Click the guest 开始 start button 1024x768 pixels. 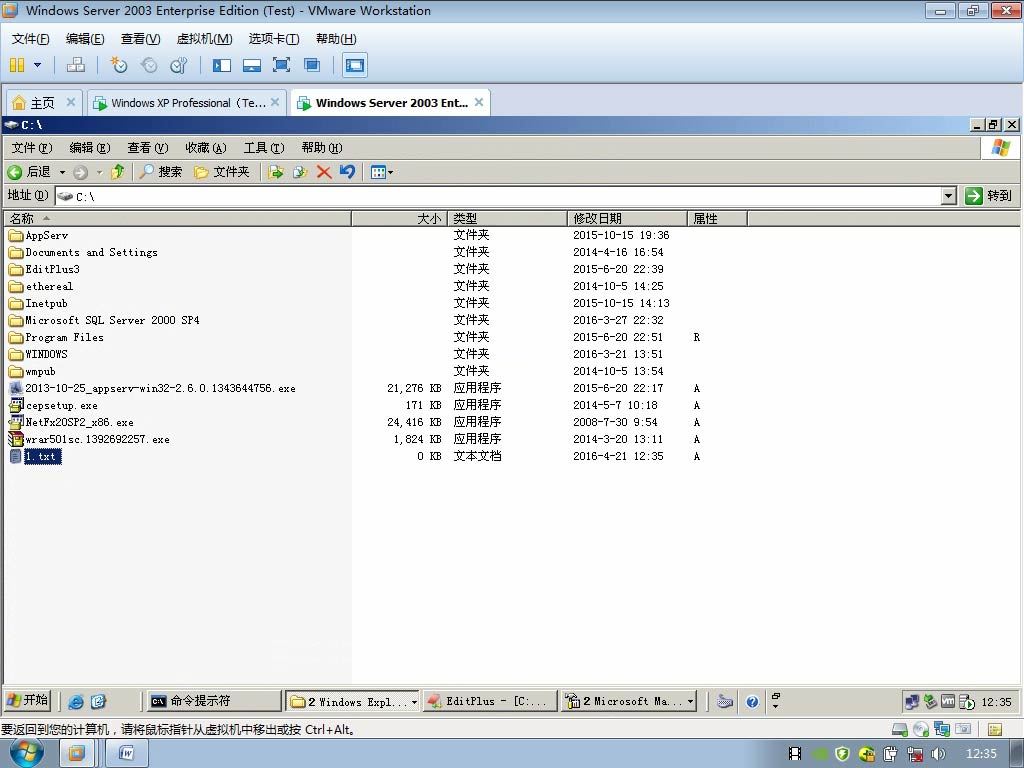[27, 701]
